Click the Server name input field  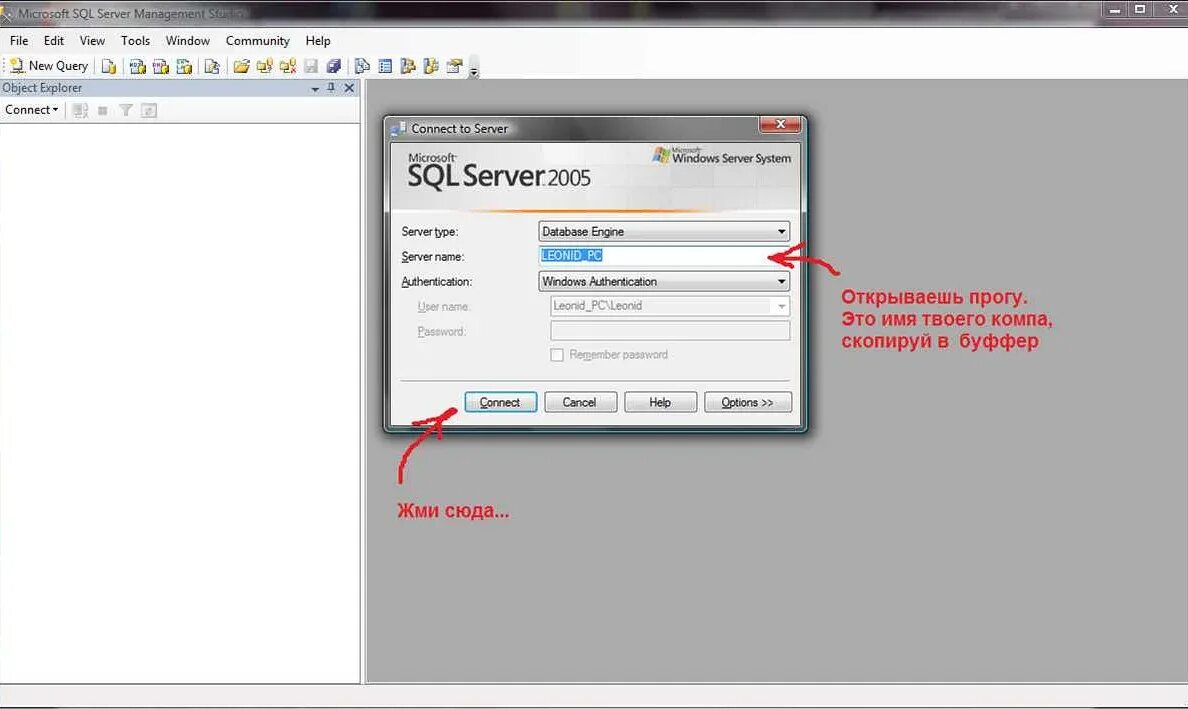pyautogui.click(x=664, y=256)
